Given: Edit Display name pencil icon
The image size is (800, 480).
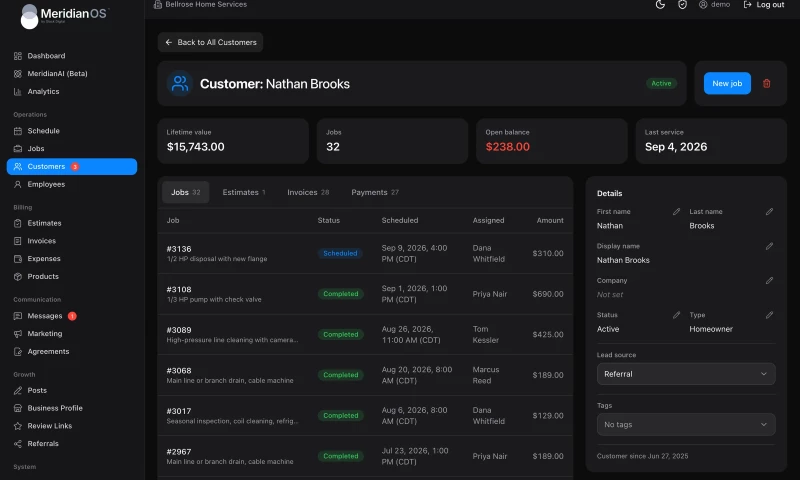Looking at the screenshot, I should point(769,246).
